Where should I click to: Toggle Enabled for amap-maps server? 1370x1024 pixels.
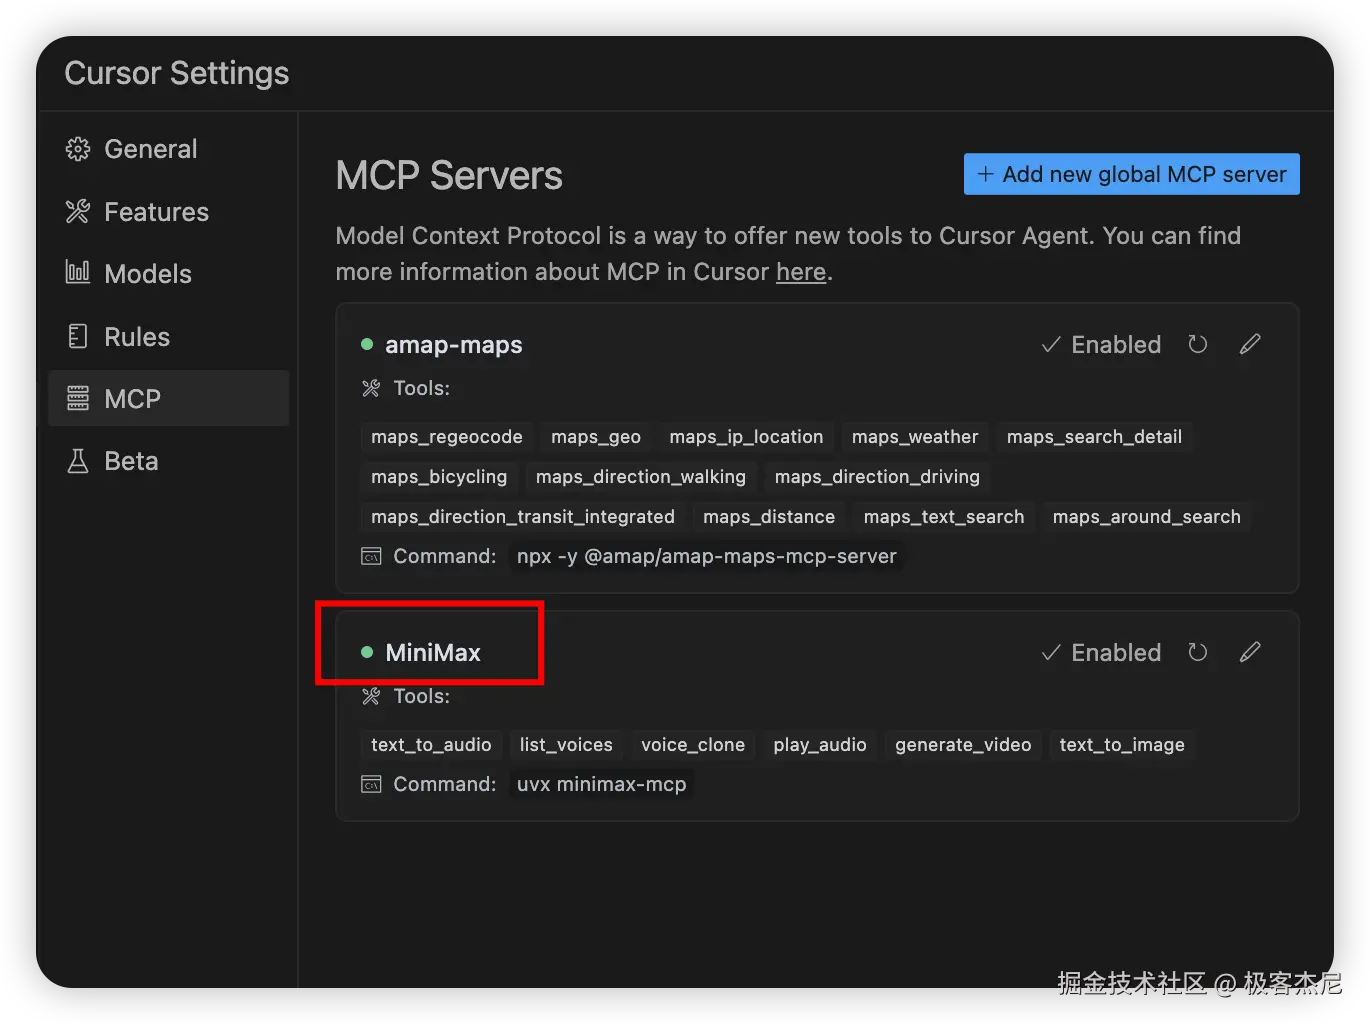[x=1101, y=345]
